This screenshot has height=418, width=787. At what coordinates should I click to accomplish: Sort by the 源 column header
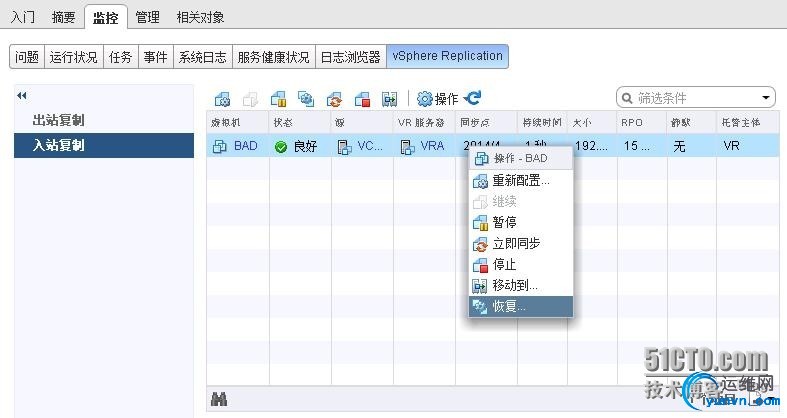point(362,122)
